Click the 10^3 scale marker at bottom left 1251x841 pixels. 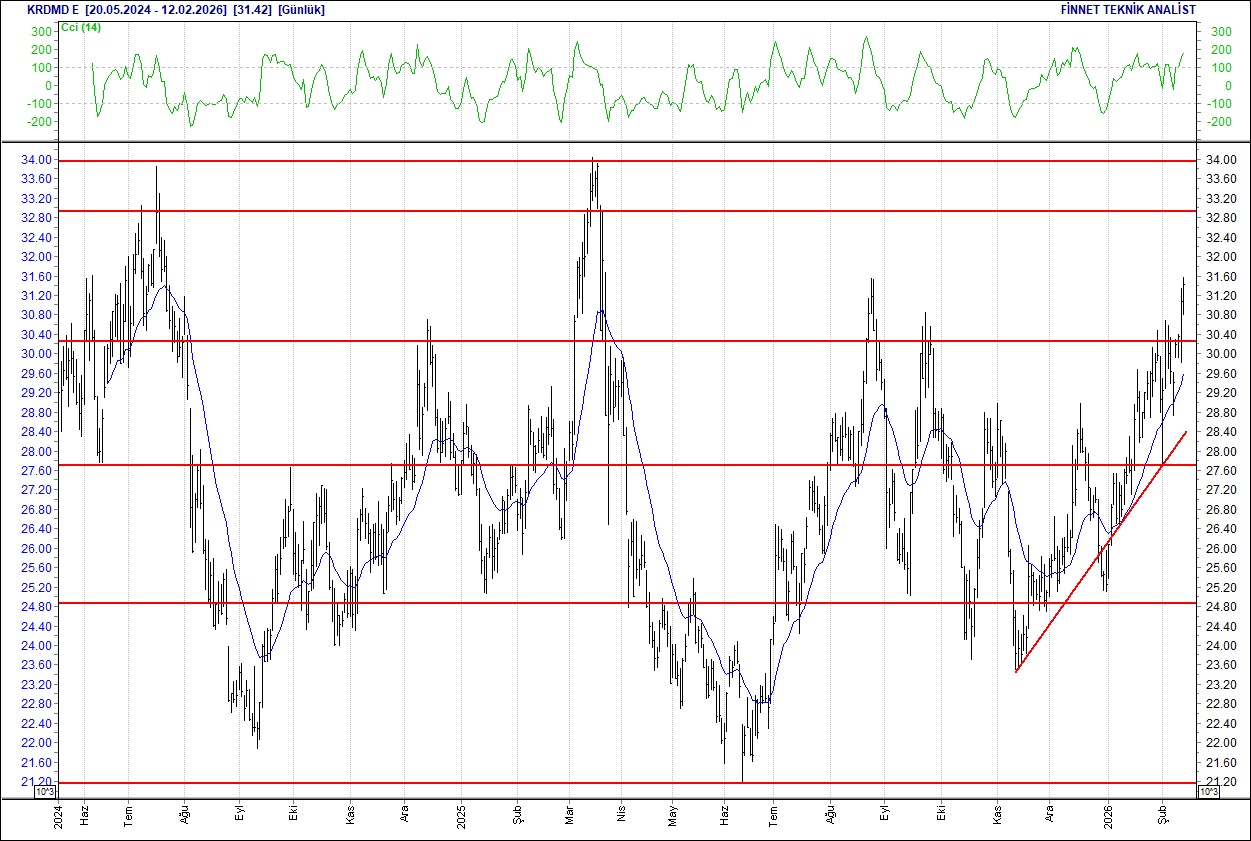point(44,791)
